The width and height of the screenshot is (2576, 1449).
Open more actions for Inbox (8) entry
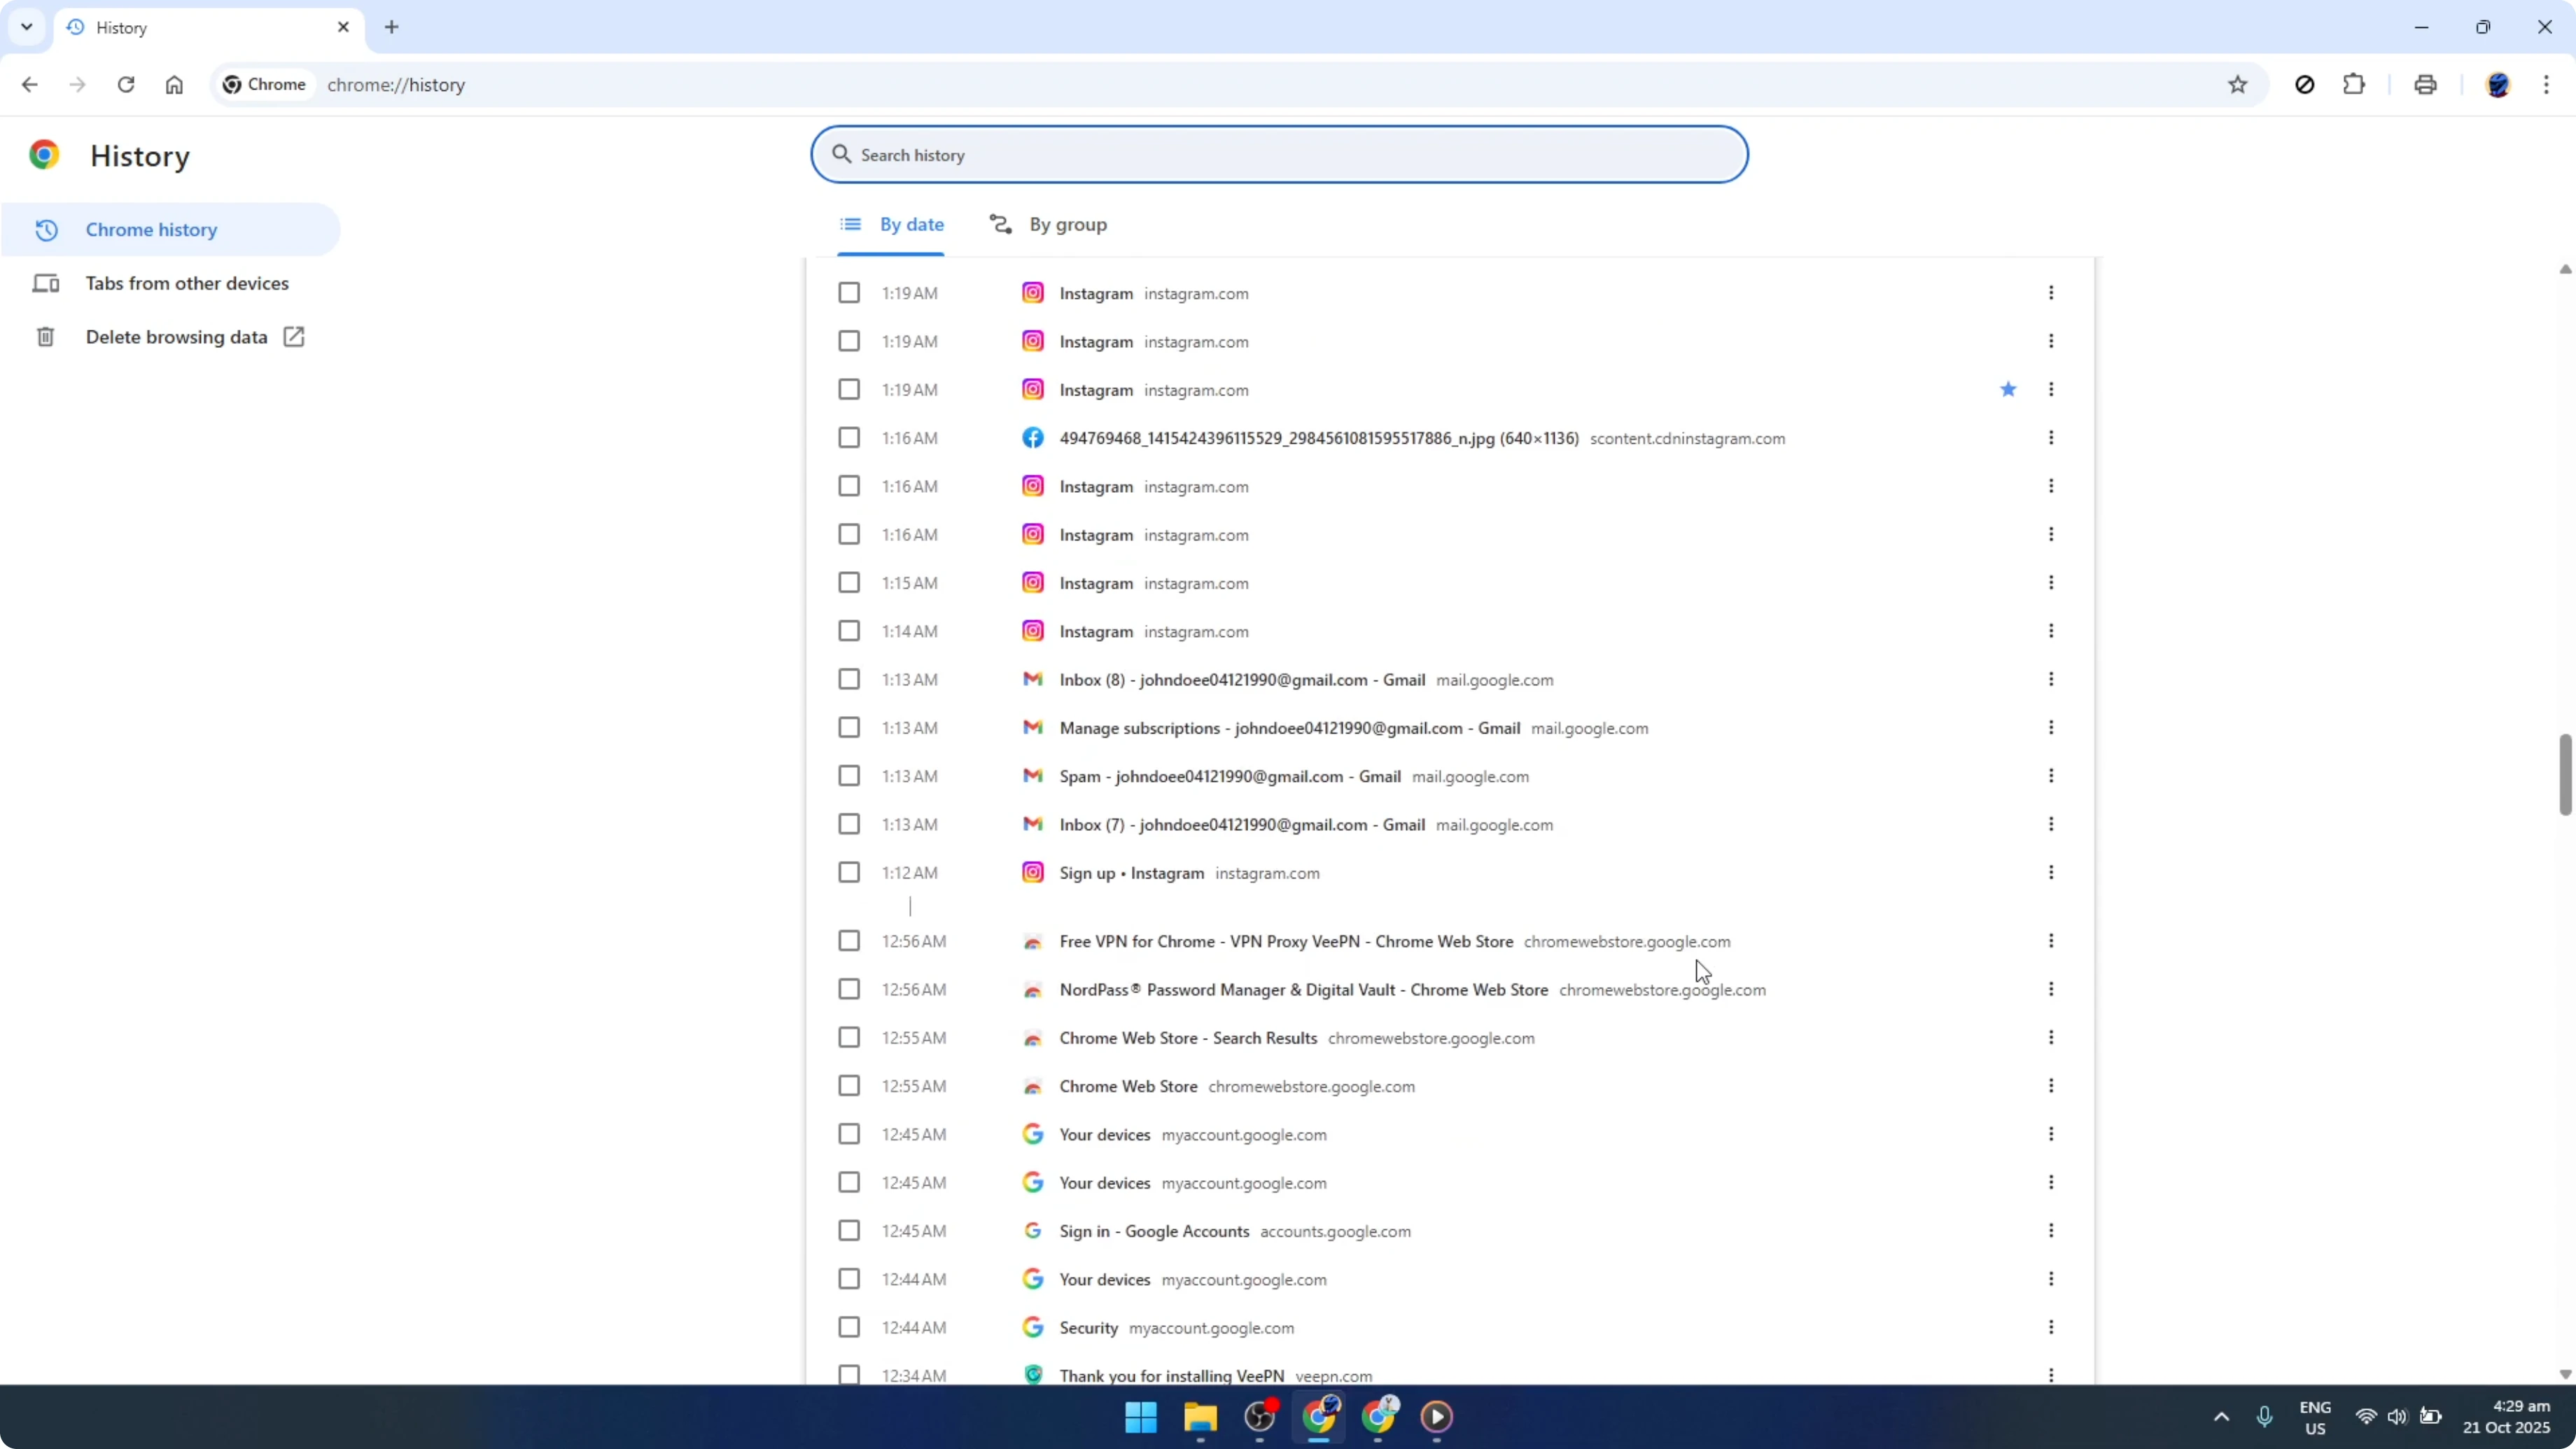pos(2051,680)
